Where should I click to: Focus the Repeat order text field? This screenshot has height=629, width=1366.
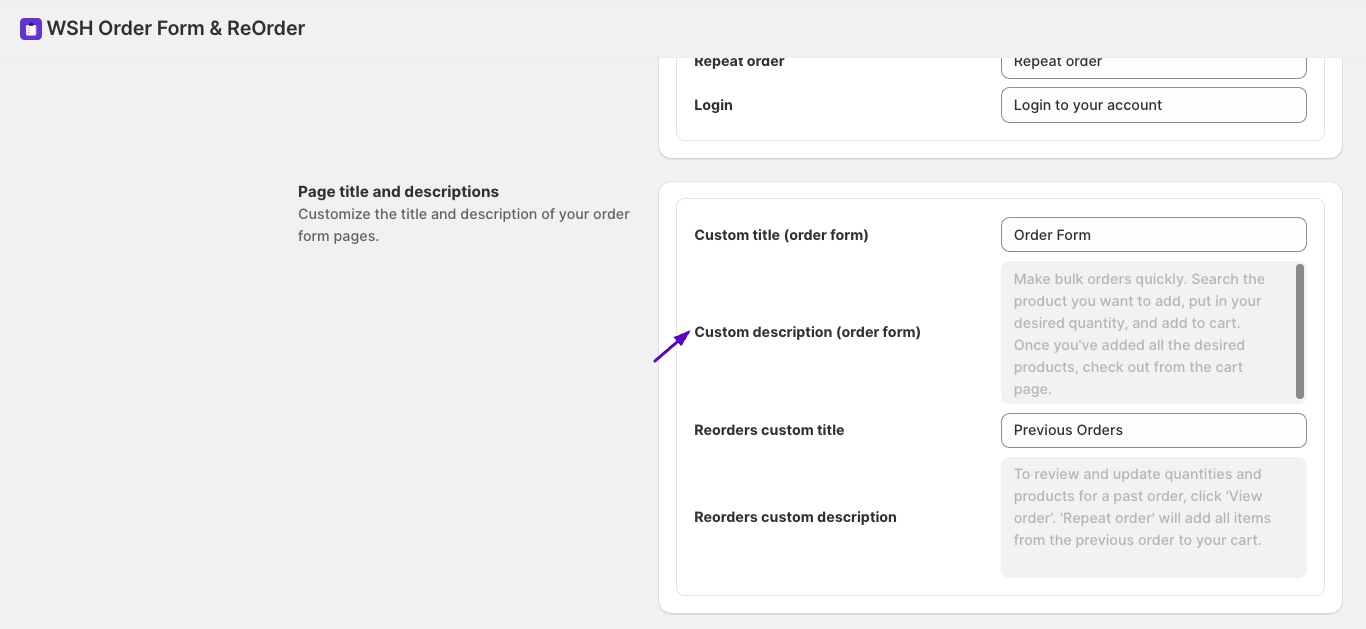click(x=1153, y=63)
